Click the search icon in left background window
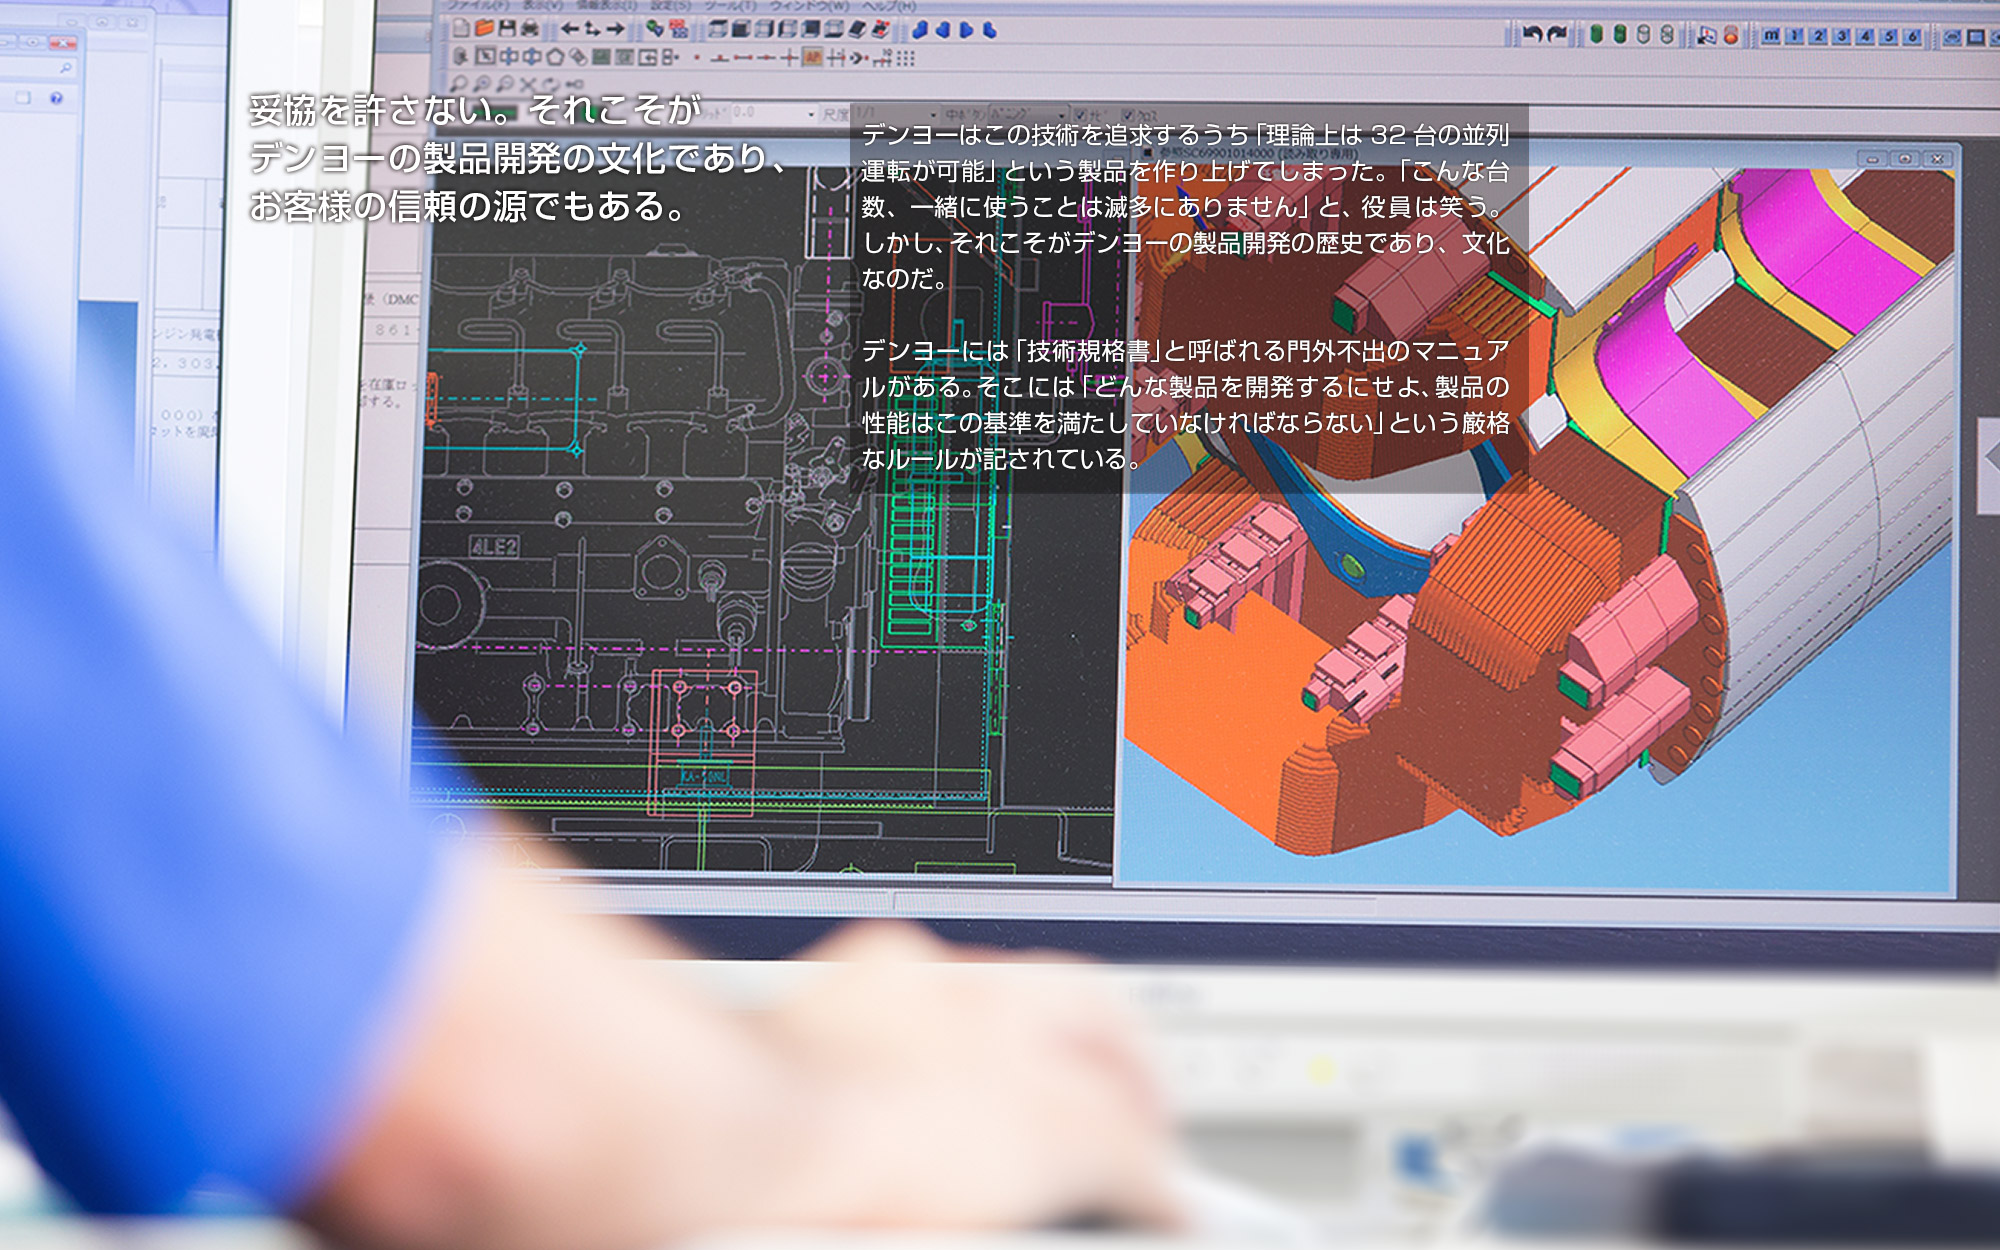Image resolution: width=2000 pixels, height=1250 pixels. coord(66,68)
